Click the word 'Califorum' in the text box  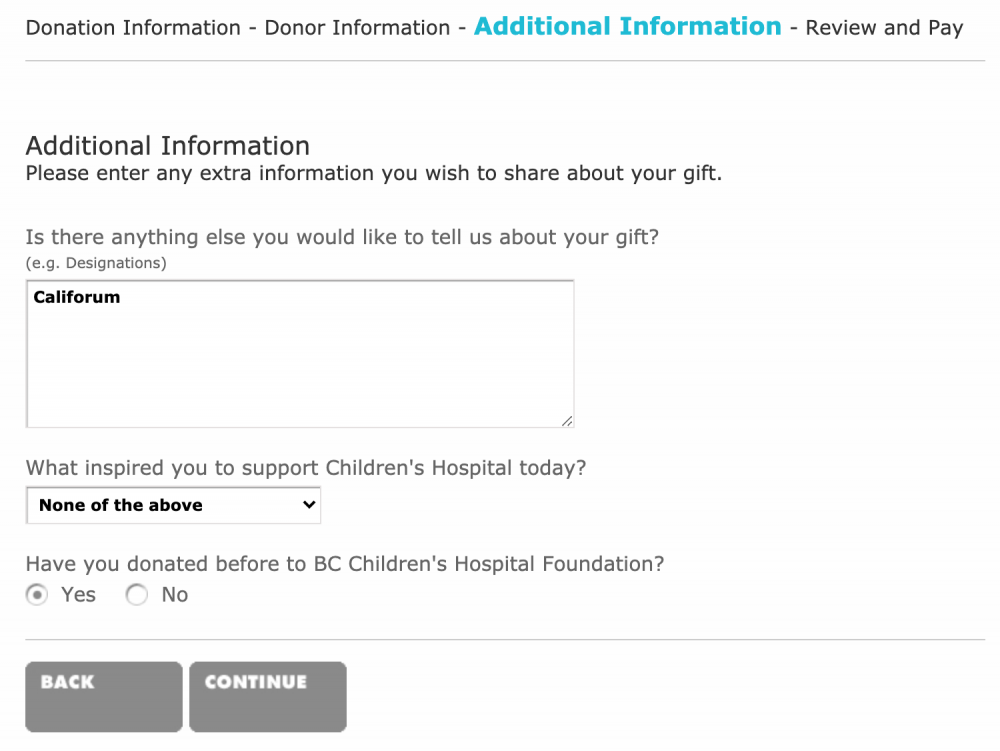click(x=77, y=297)
